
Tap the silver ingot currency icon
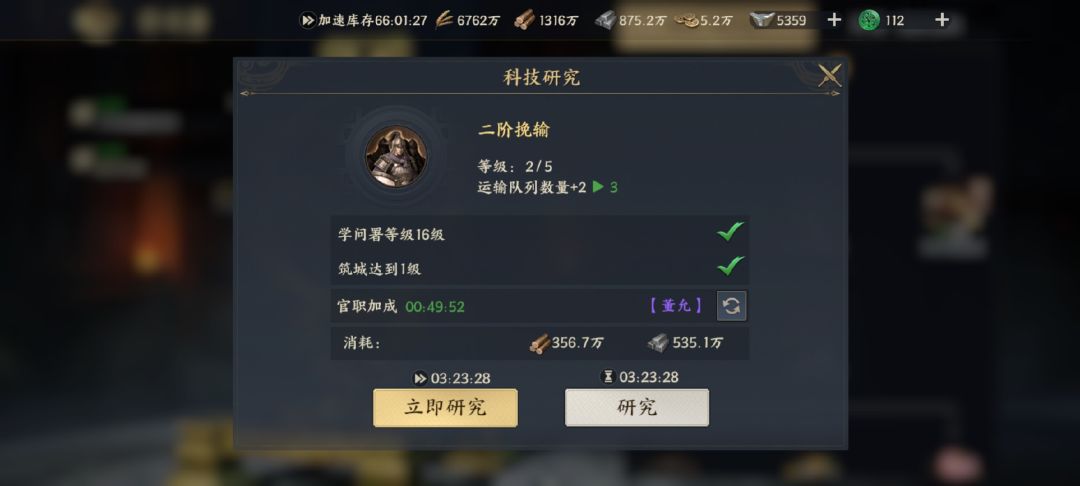point(762,21)
